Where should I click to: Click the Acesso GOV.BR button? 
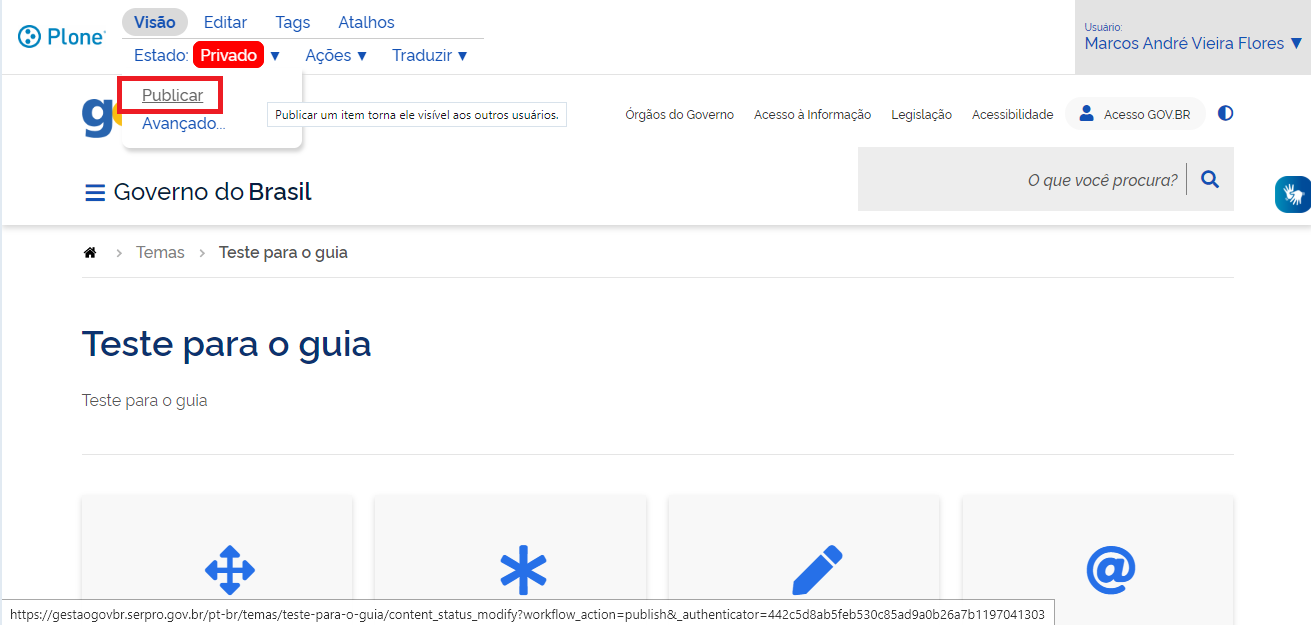(1135, 114)
